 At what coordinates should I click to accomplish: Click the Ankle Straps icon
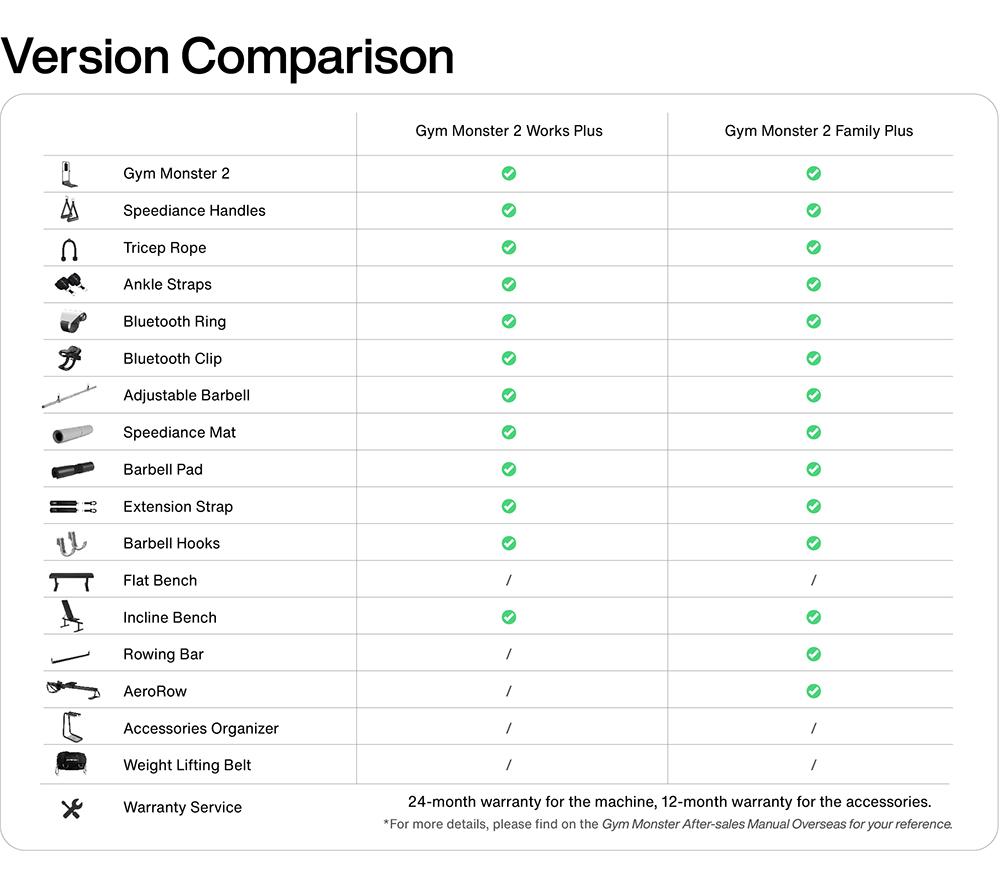tap(70, 284)
